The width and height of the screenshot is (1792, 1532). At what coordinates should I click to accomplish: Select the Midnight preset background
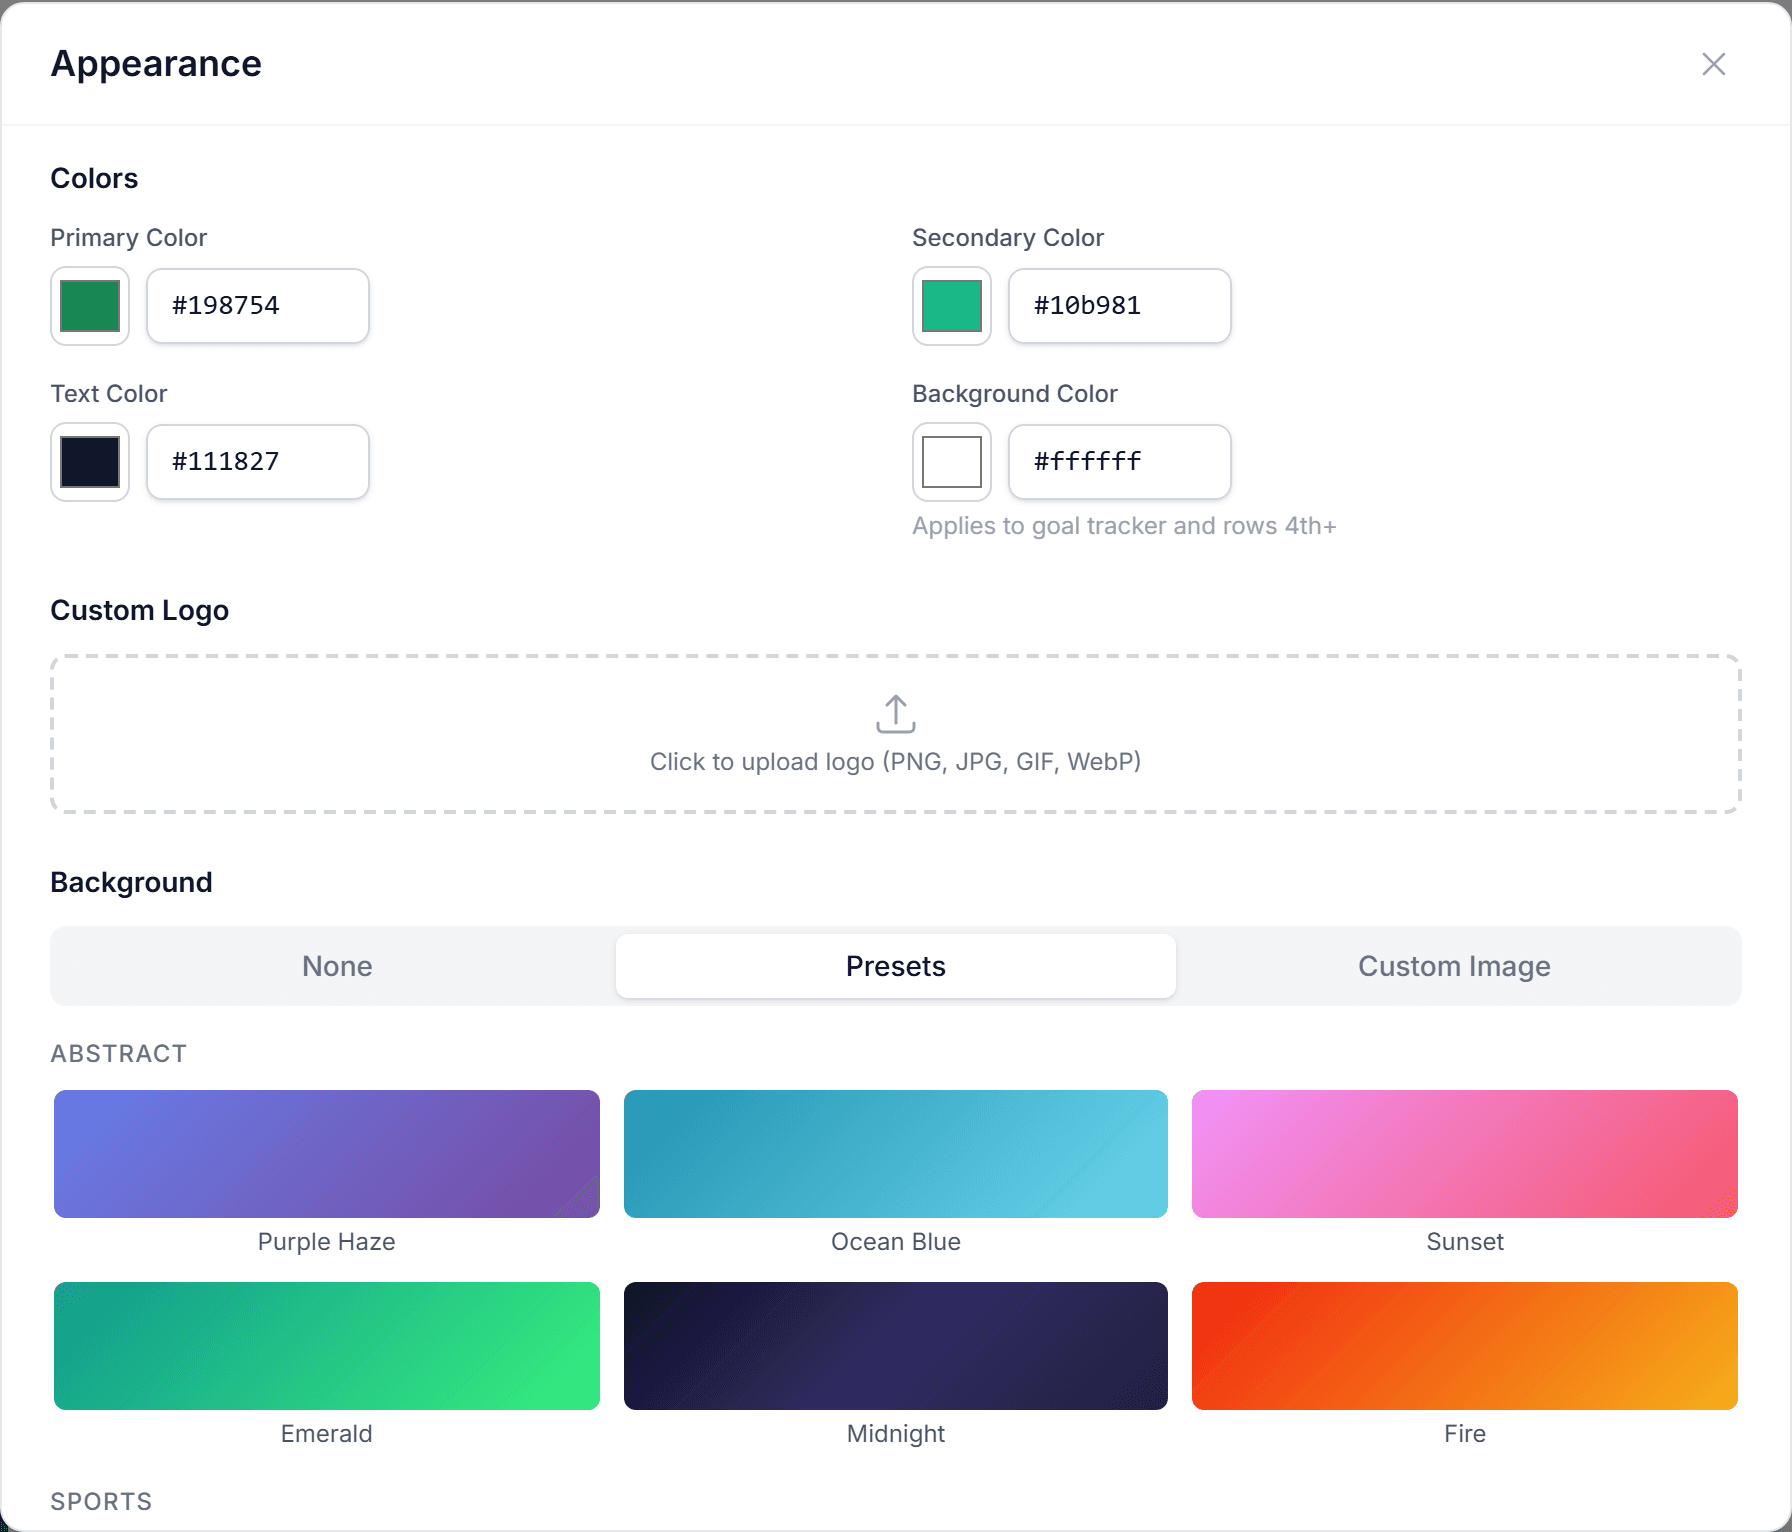pos(895,1345)
